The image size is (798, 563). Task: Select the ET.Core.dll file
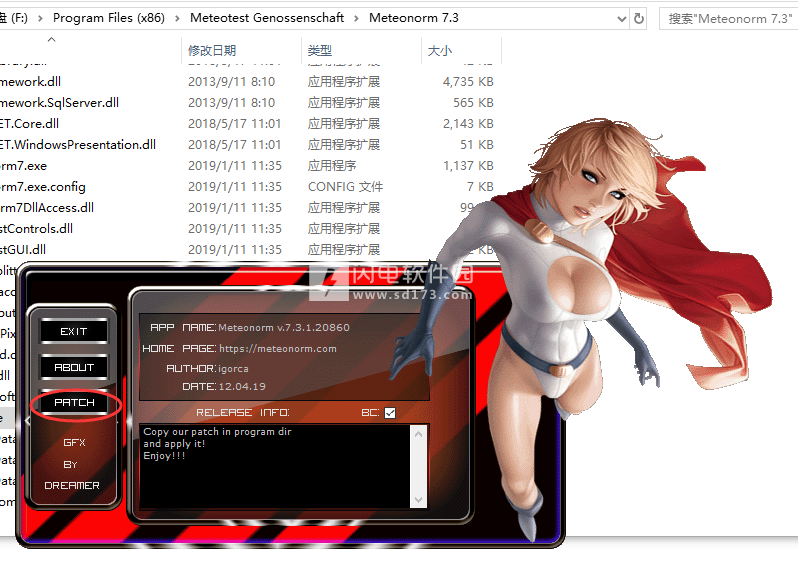30,124
